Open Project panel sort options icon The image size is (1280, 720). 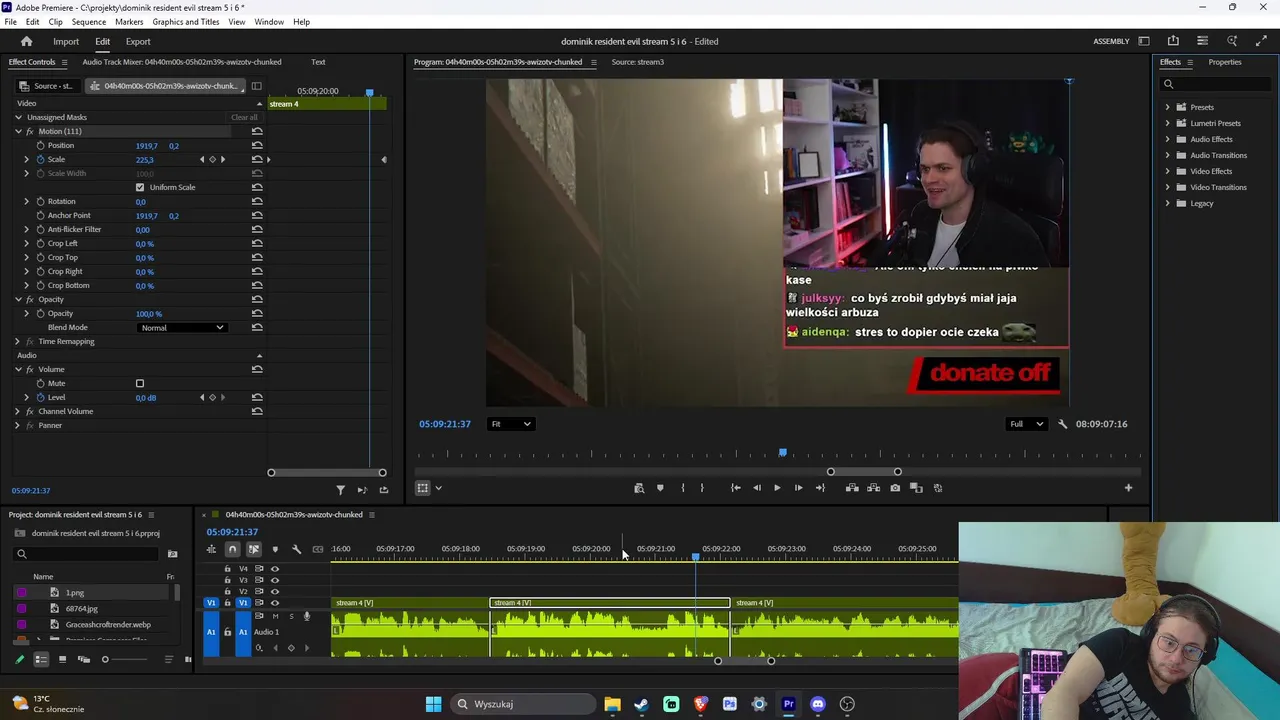tap(168, 659)
